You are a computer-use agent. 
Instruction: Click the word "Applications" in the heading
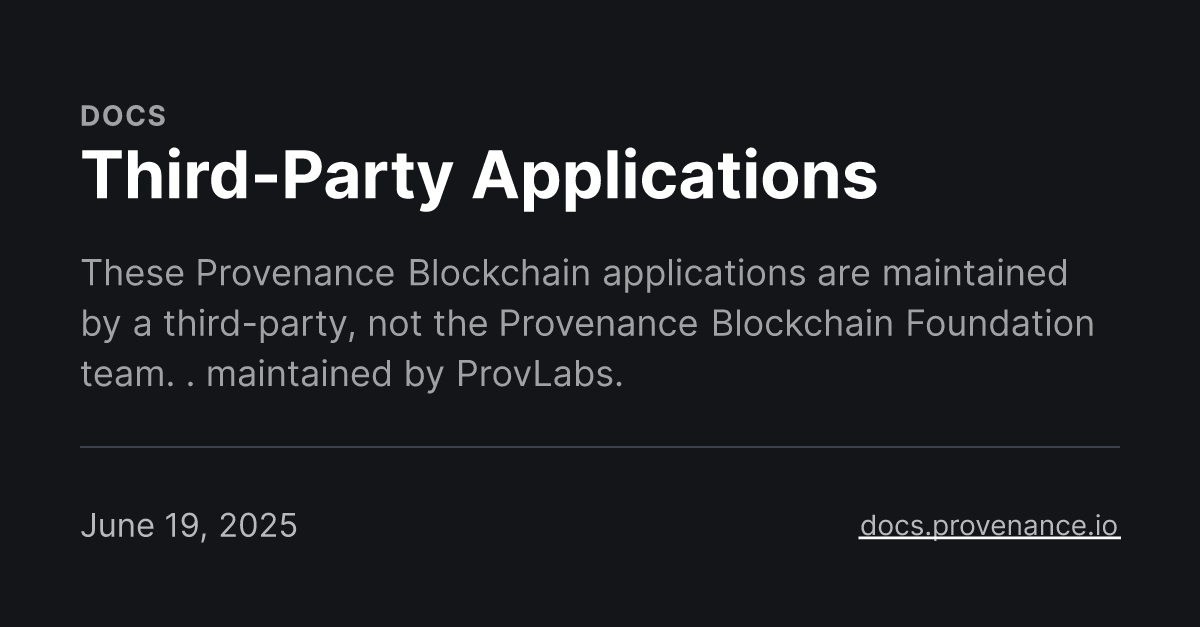(x=675, y=176)
